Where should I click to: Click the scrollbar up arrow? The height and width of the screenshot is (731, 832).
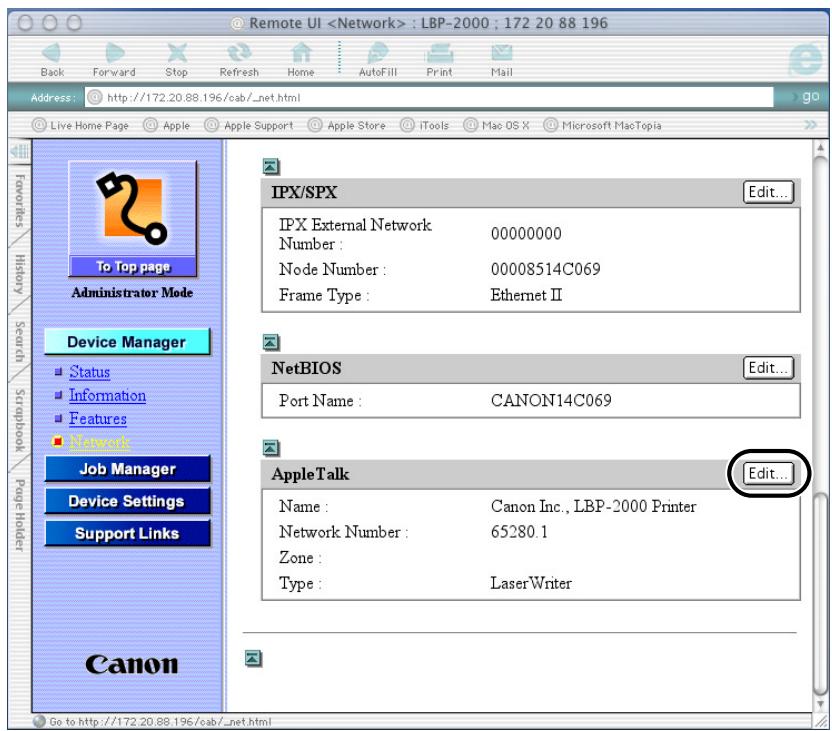(x=820, y=147)
